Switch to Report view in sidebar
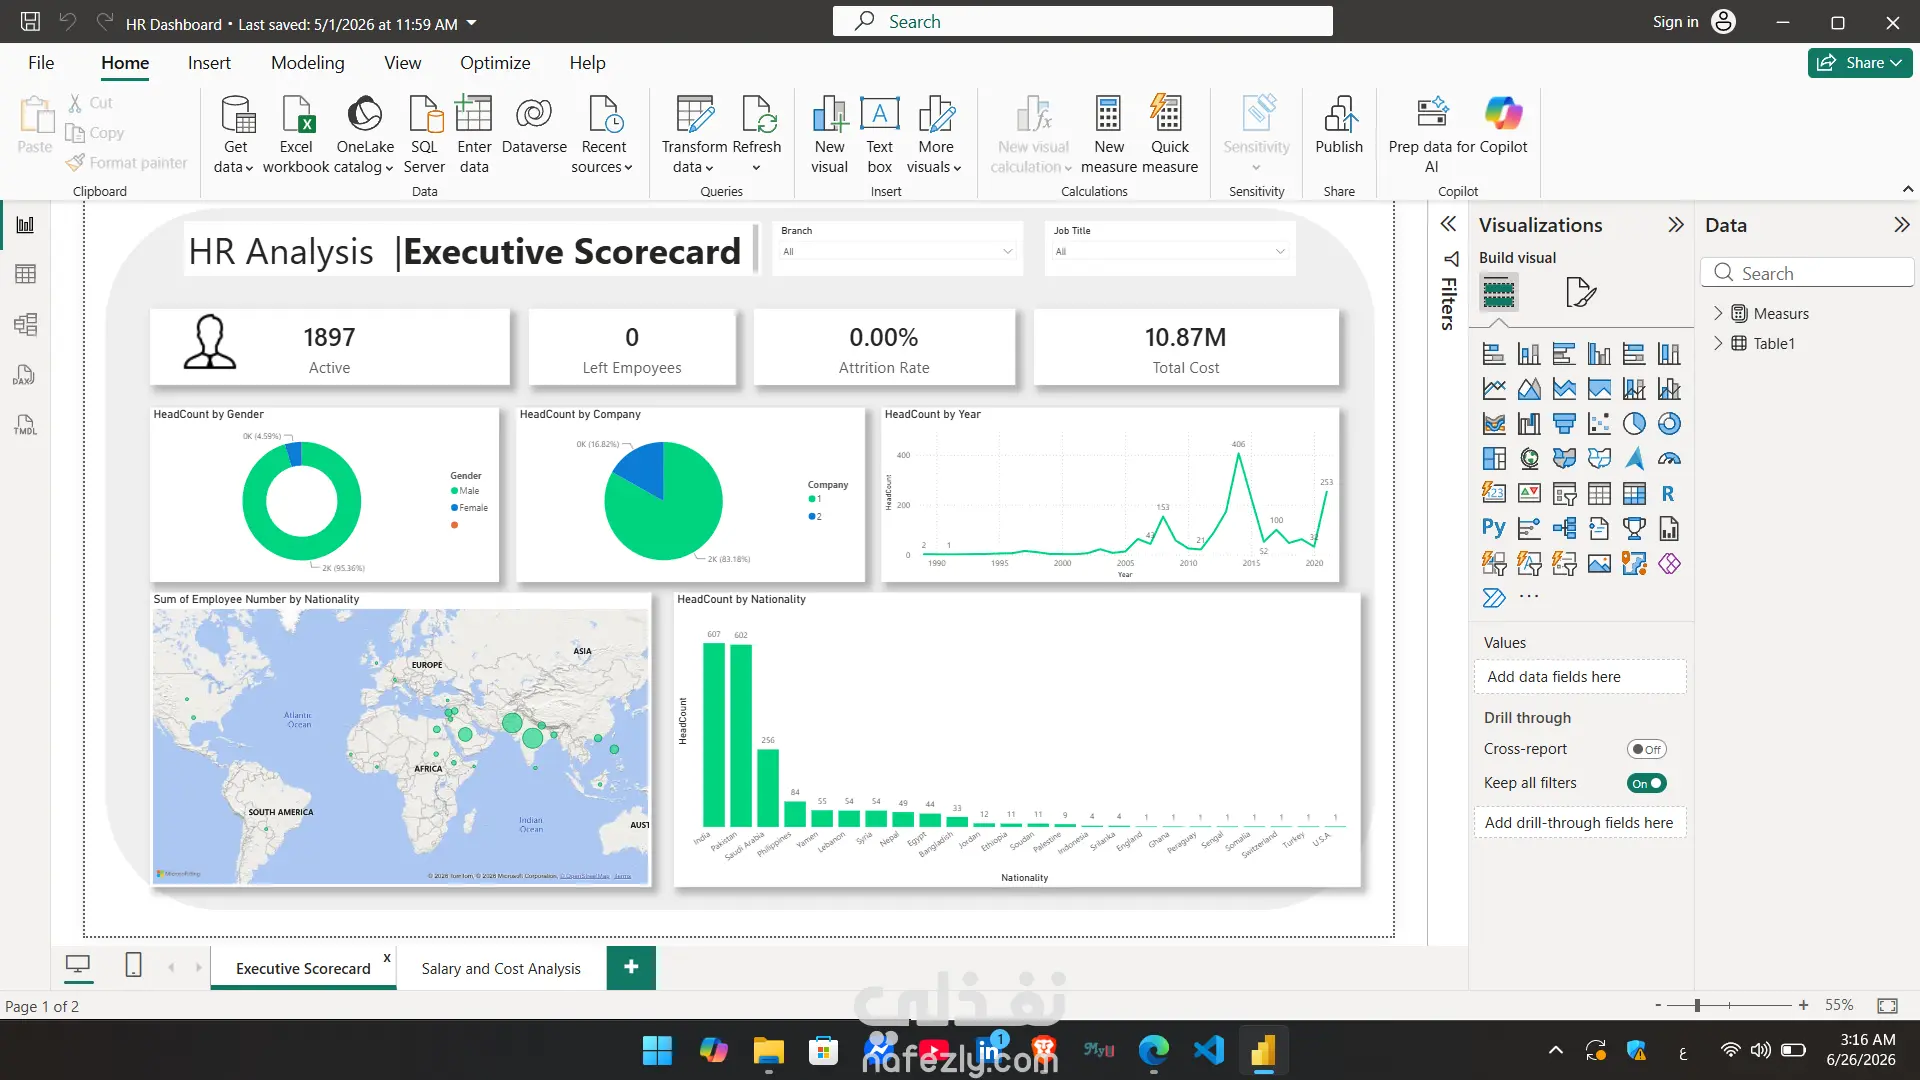This screenshot has width=1920, height=1080. click(25, 225)
